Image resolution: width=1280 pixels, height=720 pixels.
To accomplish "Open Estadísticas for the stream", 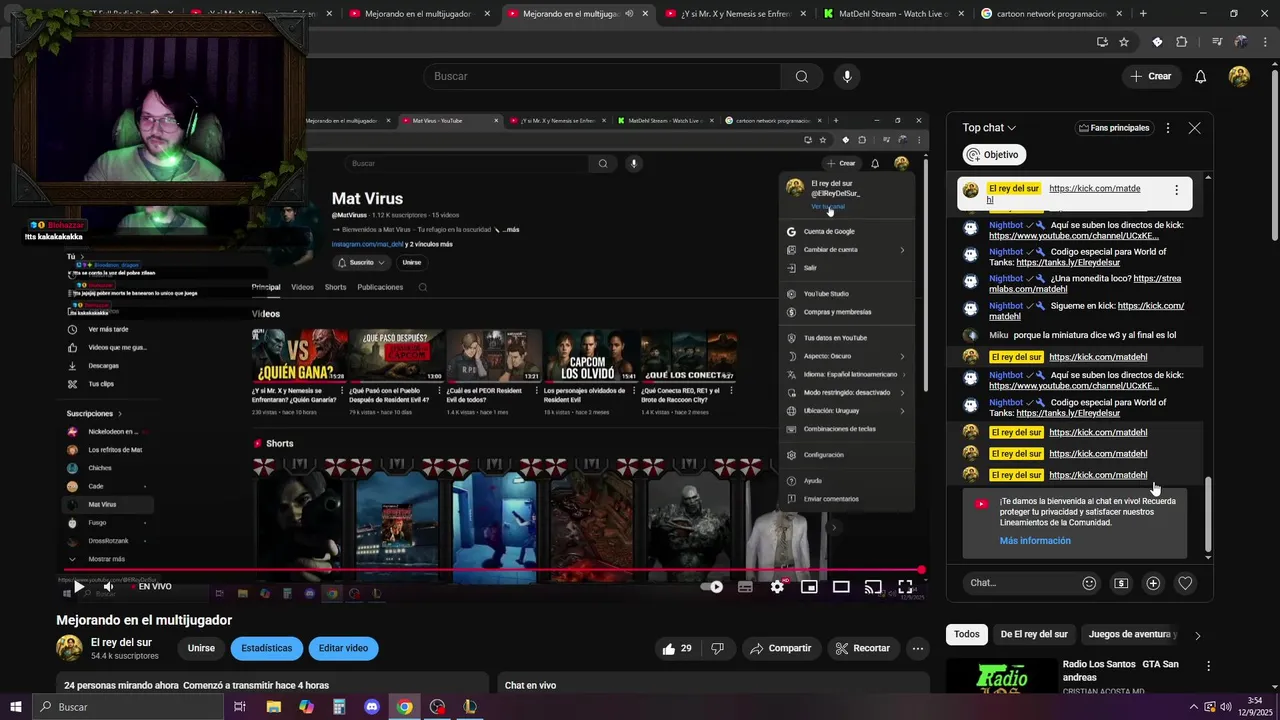I will point(267,648).
